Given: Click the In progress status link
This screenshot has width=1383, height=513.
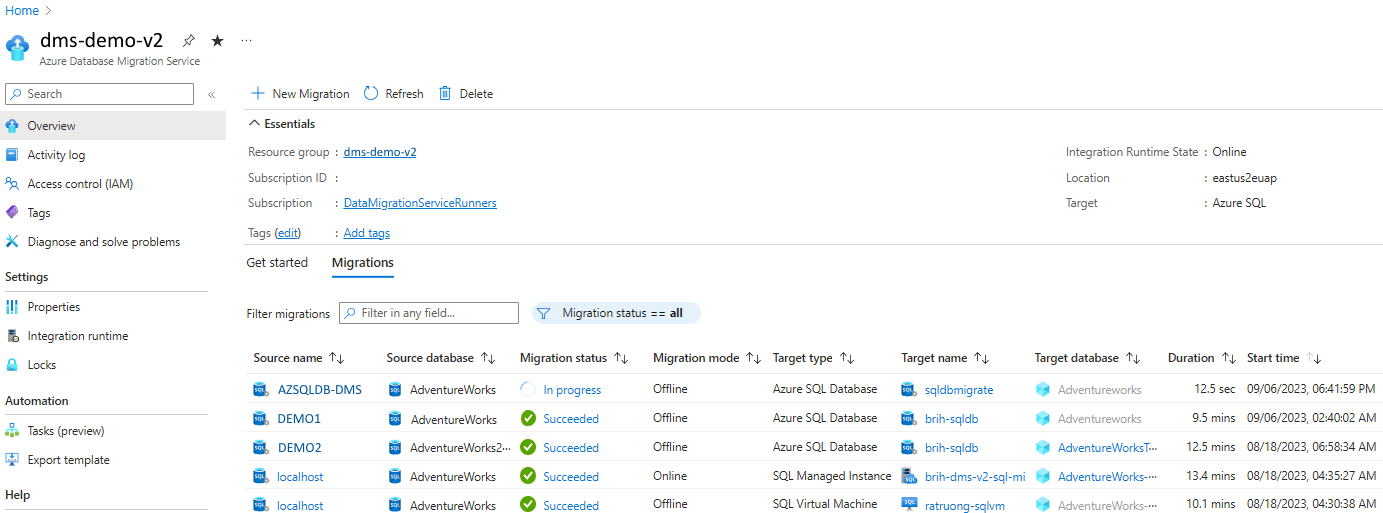Looking at the screenshot, I should [572, 390].
